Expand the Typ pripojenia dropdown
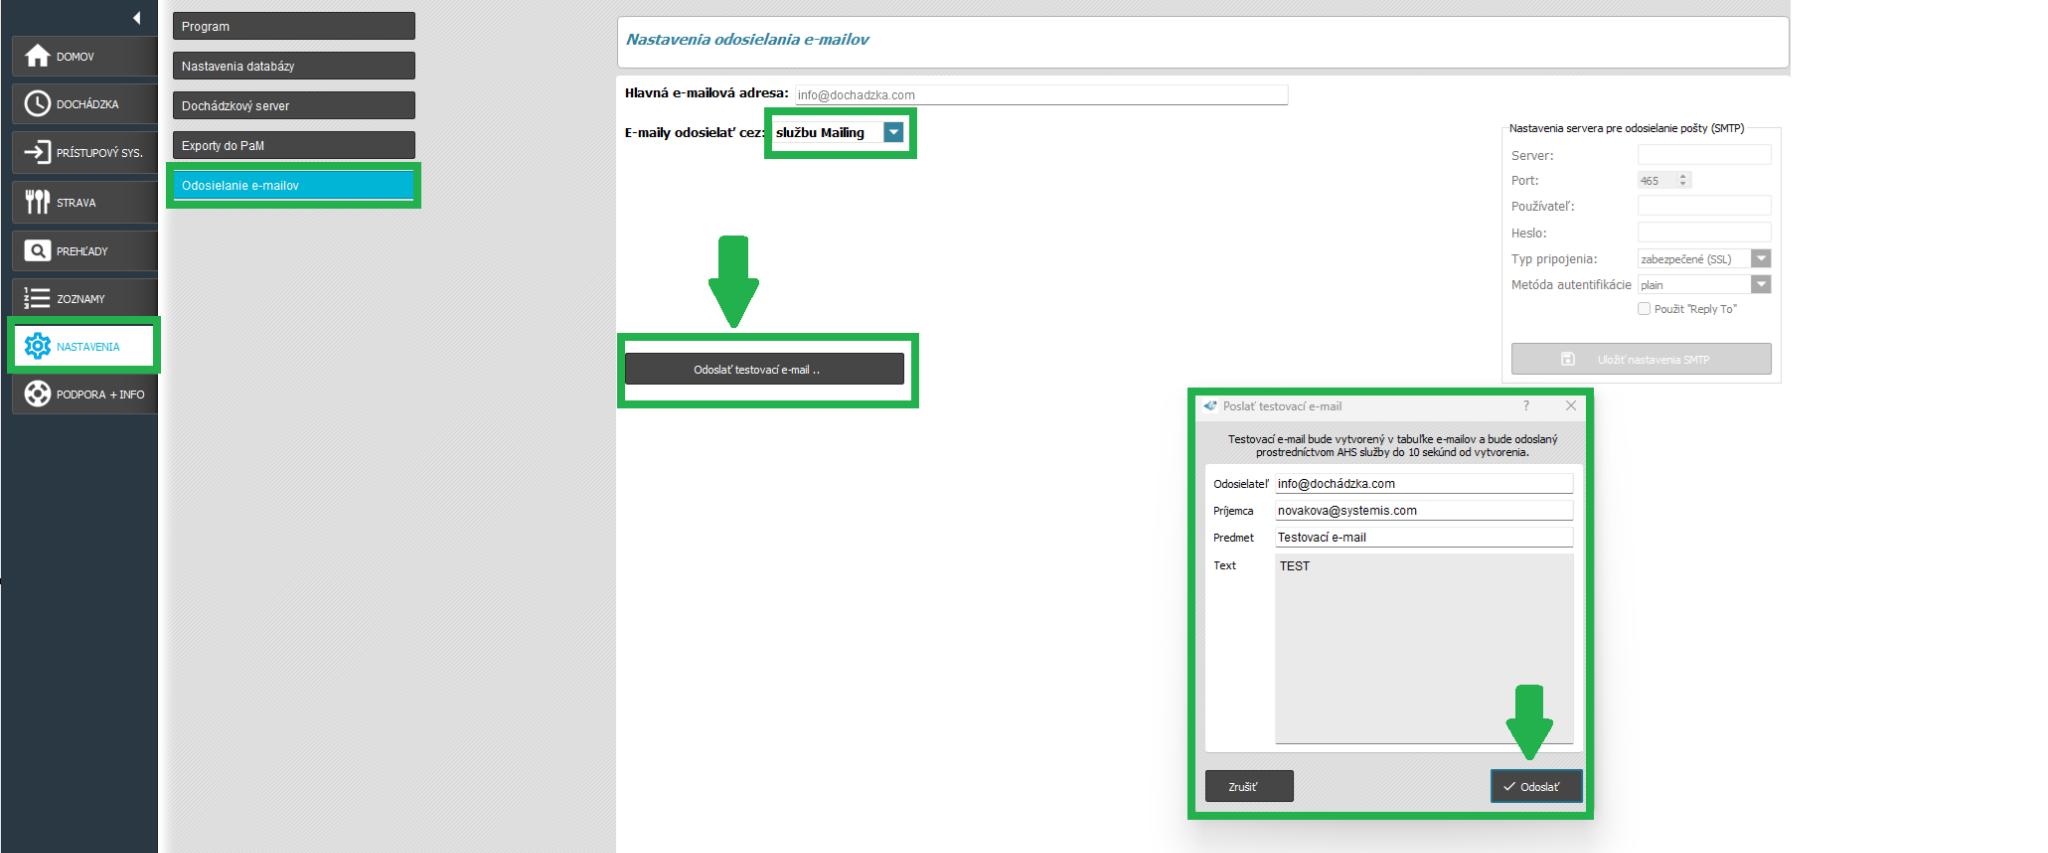This screenshot has height=853, width=2048. [x=1761, y=259]
